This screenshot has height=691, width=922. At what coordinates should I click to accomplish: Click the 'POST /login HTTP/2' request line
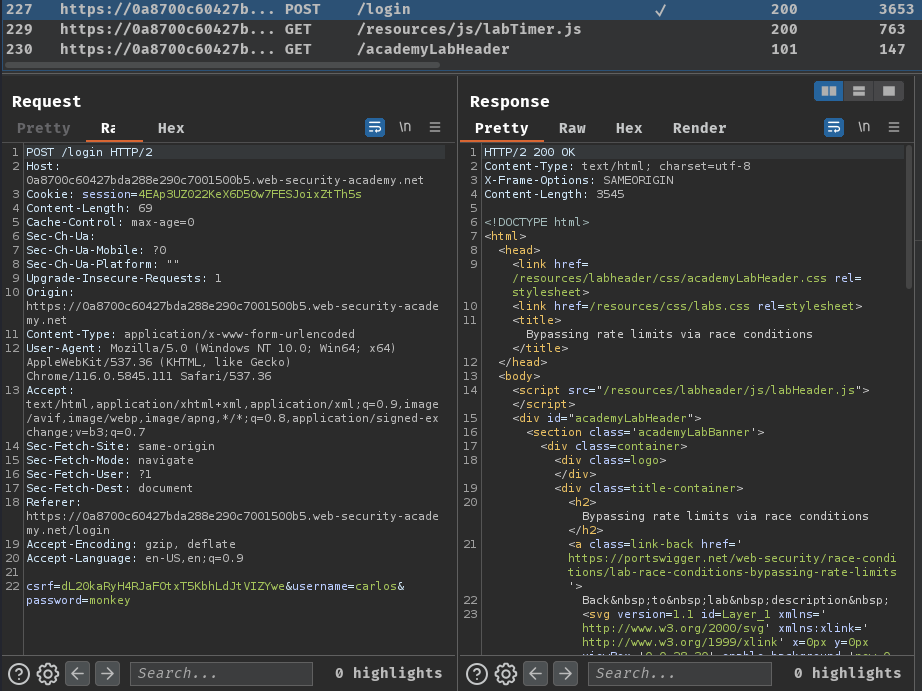click(x=89, y=152)
